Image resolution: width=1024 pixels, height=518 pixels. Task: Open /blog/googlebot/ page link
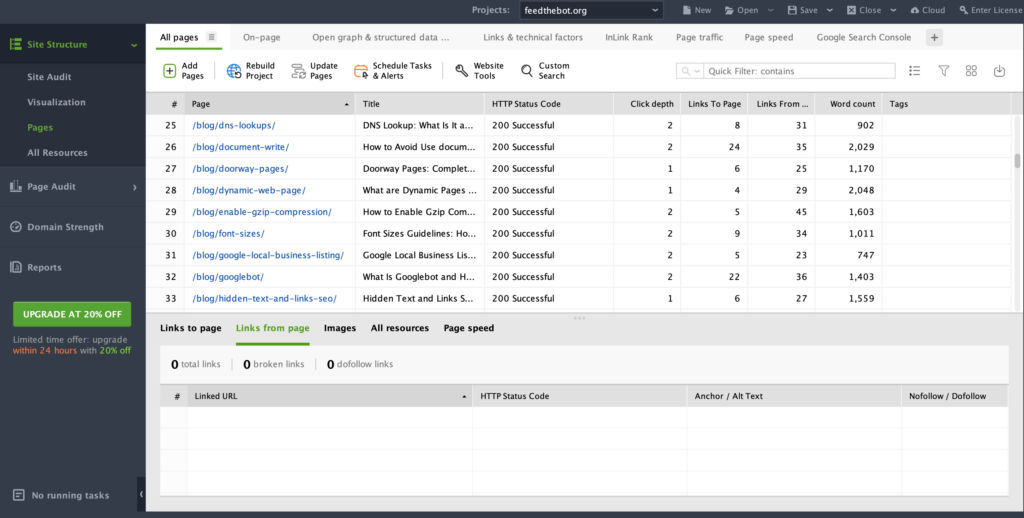228,277
